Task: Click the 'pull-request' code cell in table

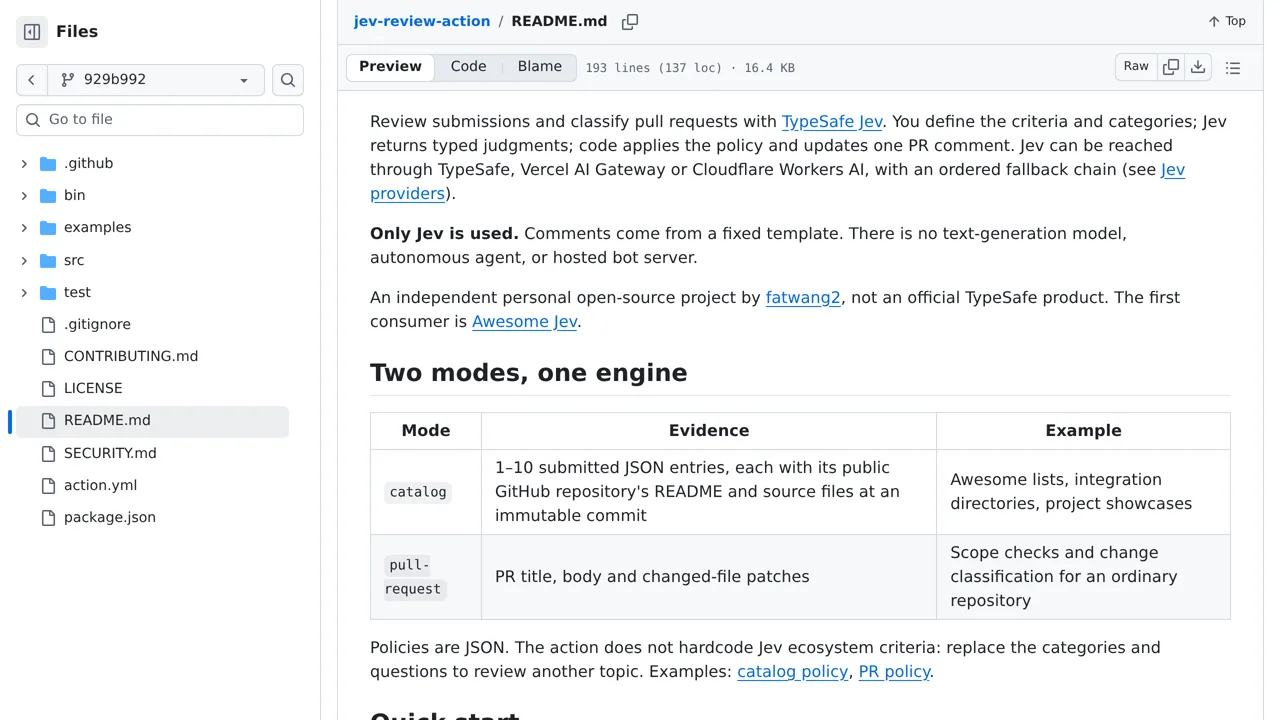Action: [414, 577]
